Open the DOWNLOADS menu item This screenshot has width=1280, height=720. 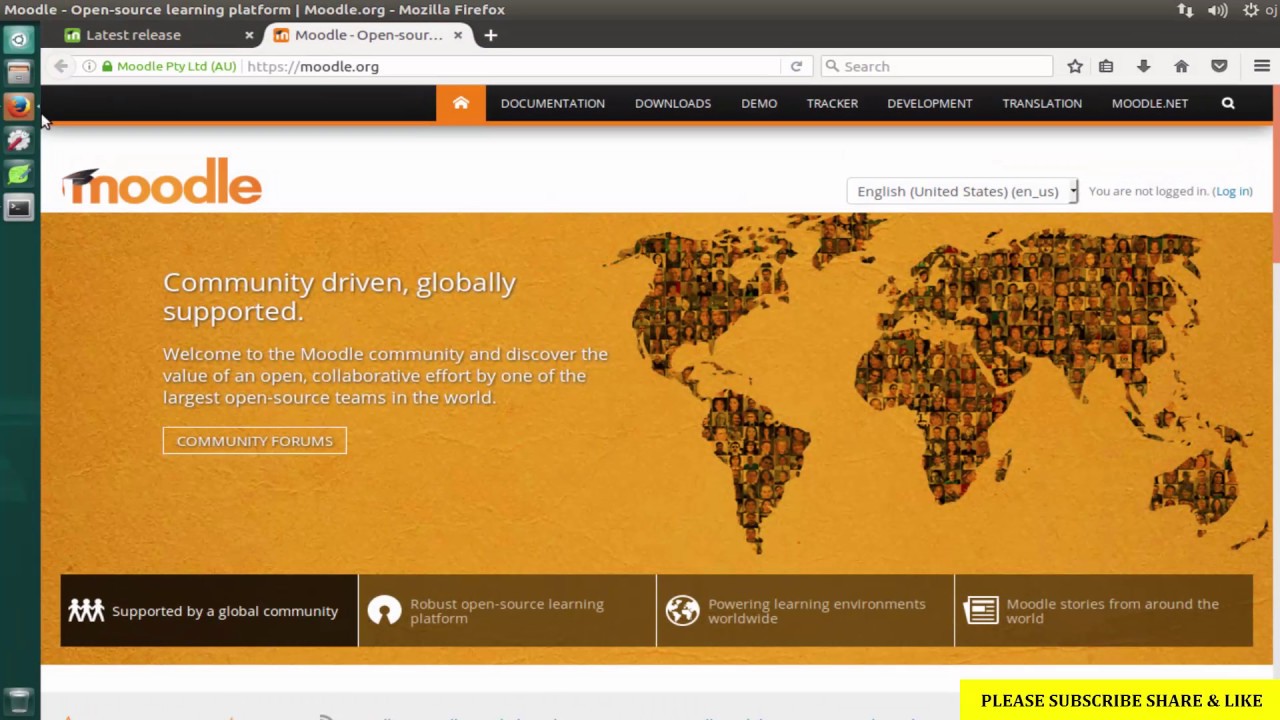673,103
